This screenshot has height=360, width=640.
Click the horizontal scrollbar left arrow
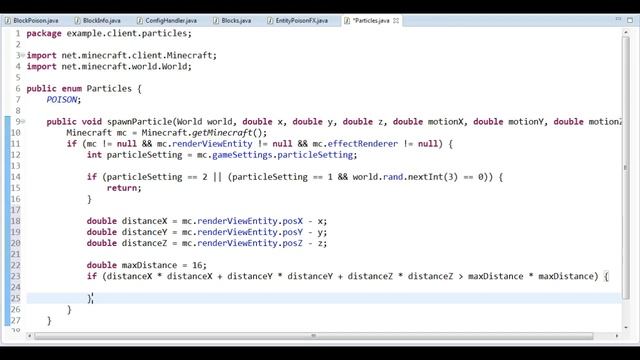[29, 336]
